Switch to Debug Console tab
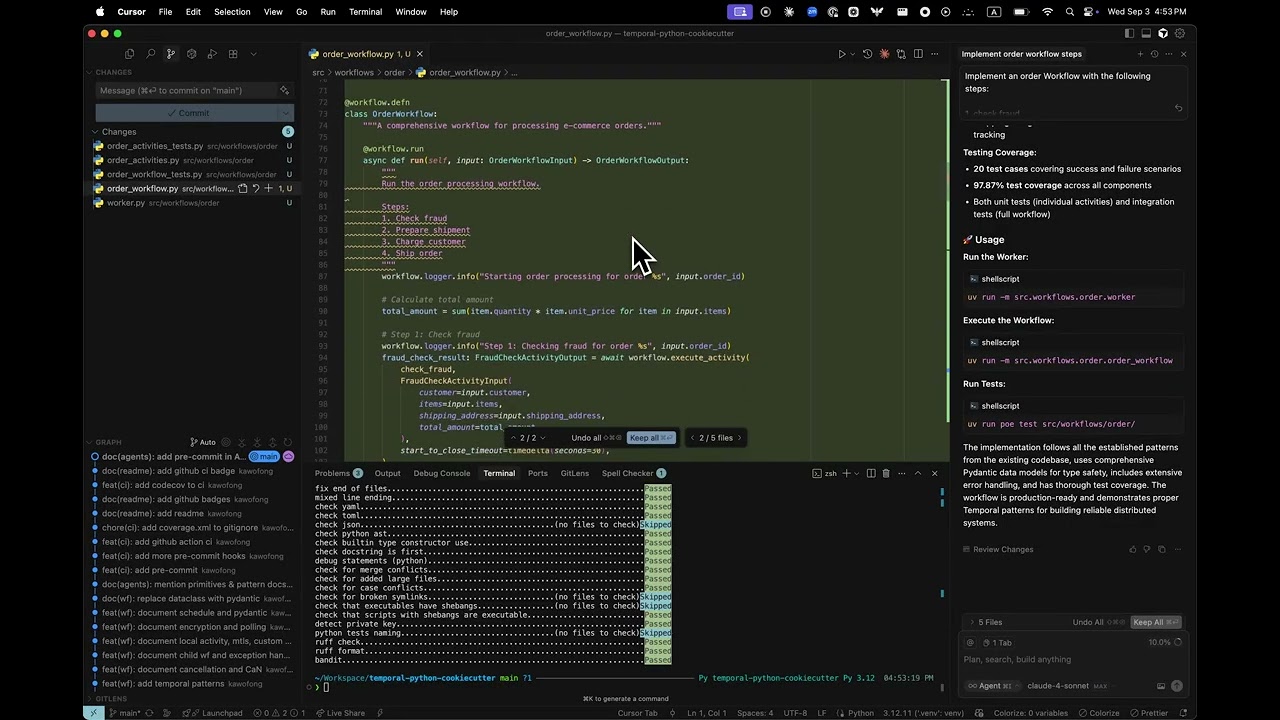1280x720 pixels. coord(441,473)
